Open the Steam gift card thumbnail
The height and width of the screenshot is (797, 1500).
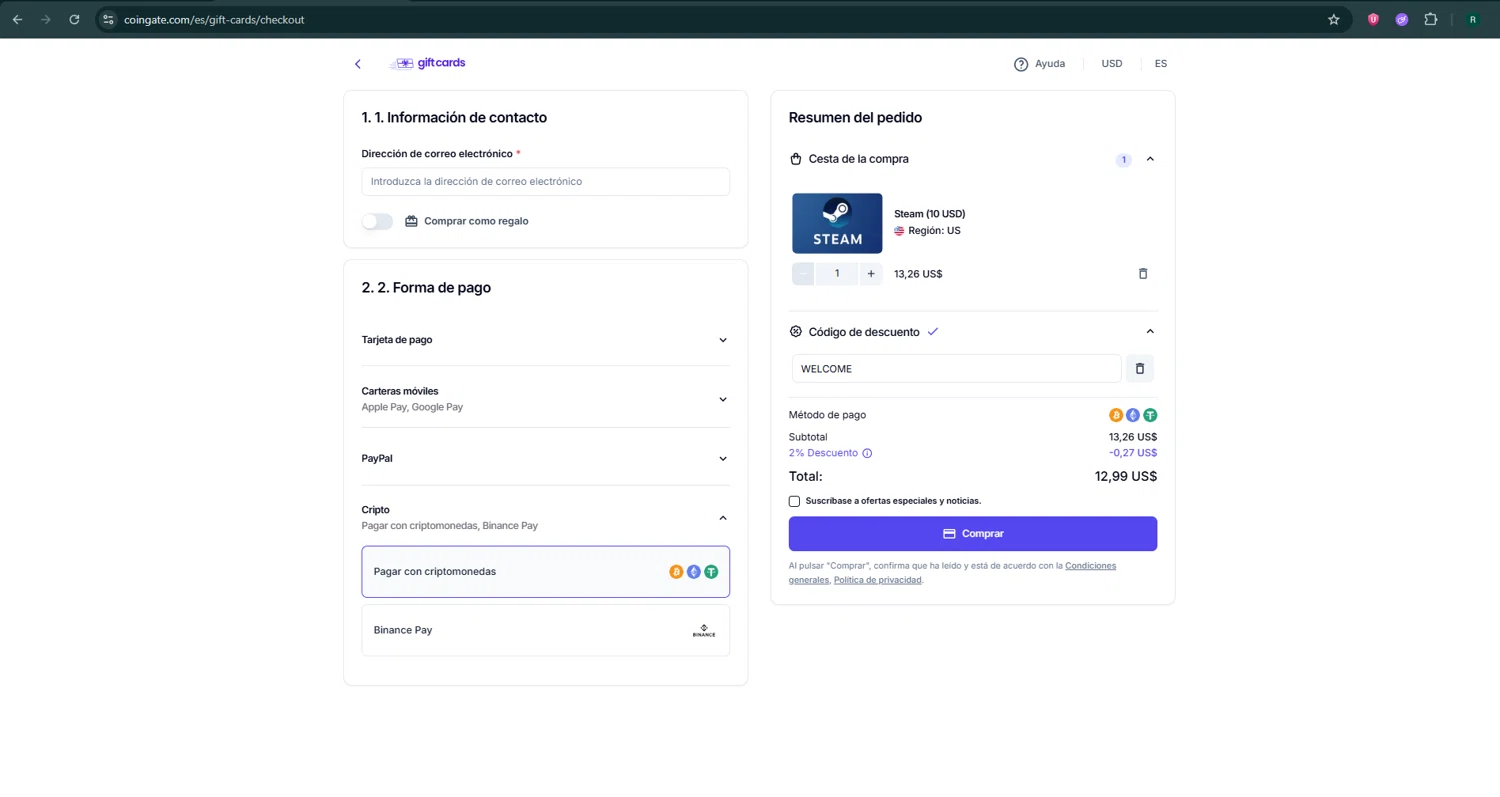[837, 223]
